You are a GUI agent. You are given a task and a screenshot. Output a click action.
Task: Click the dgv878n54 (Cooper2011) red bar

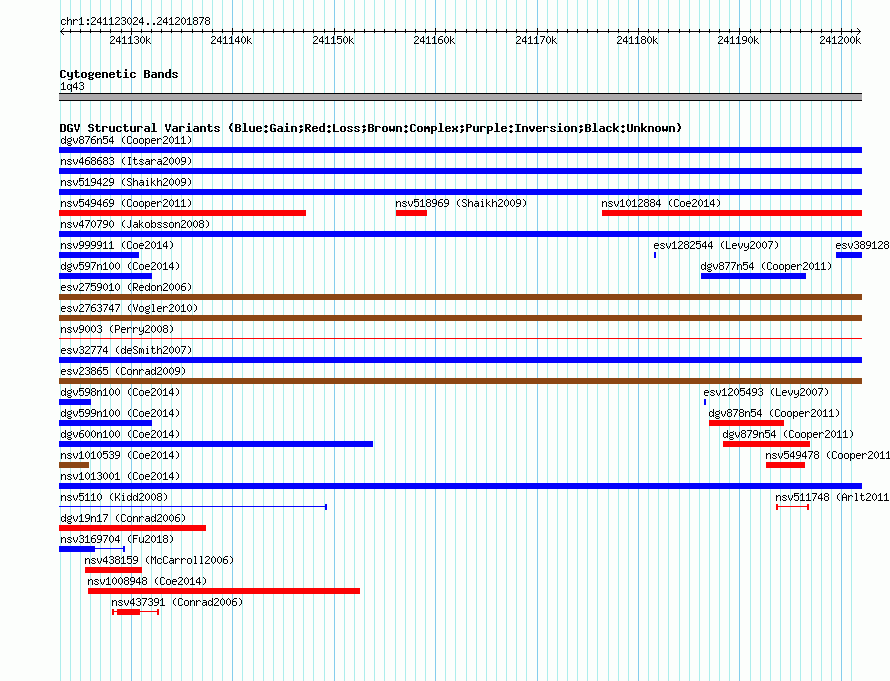pyautogui.click(x=746, y=423)
